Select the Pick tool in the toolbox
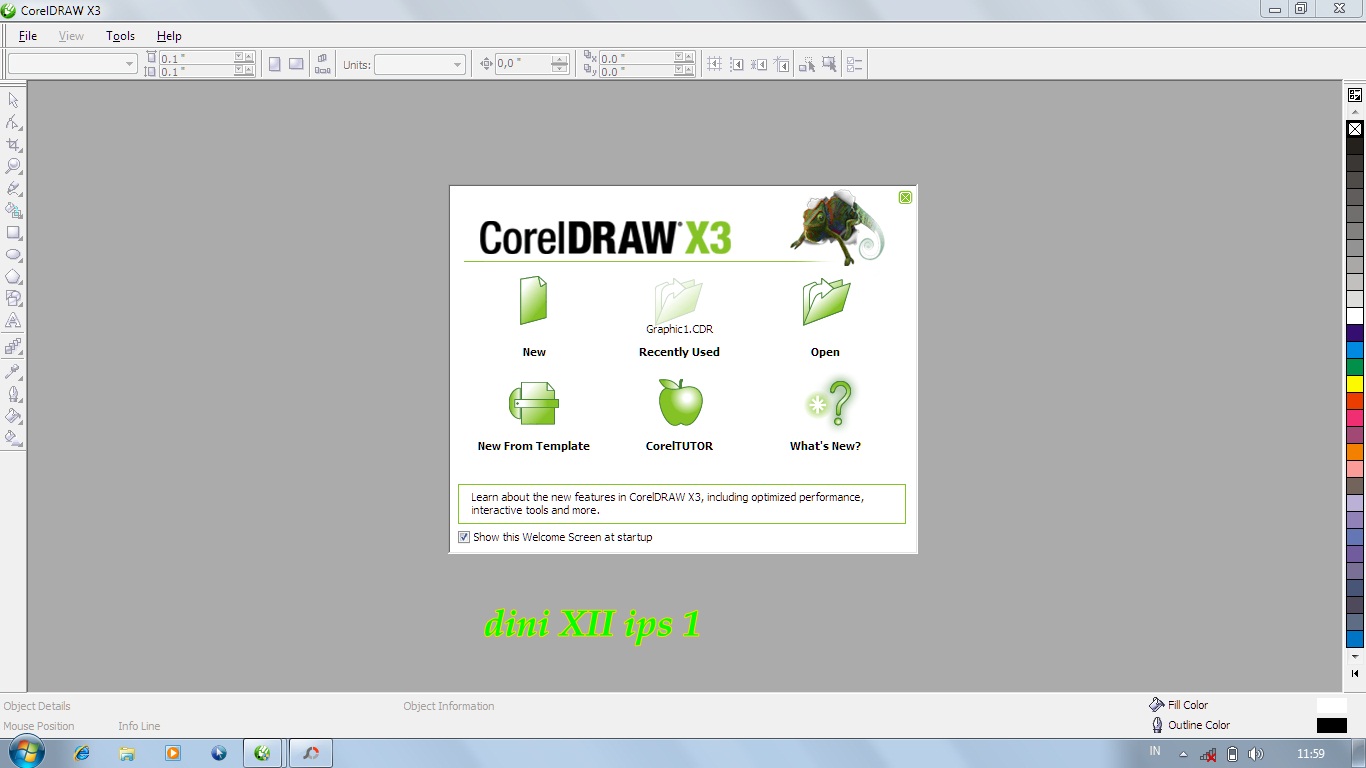 pos(13,100)
